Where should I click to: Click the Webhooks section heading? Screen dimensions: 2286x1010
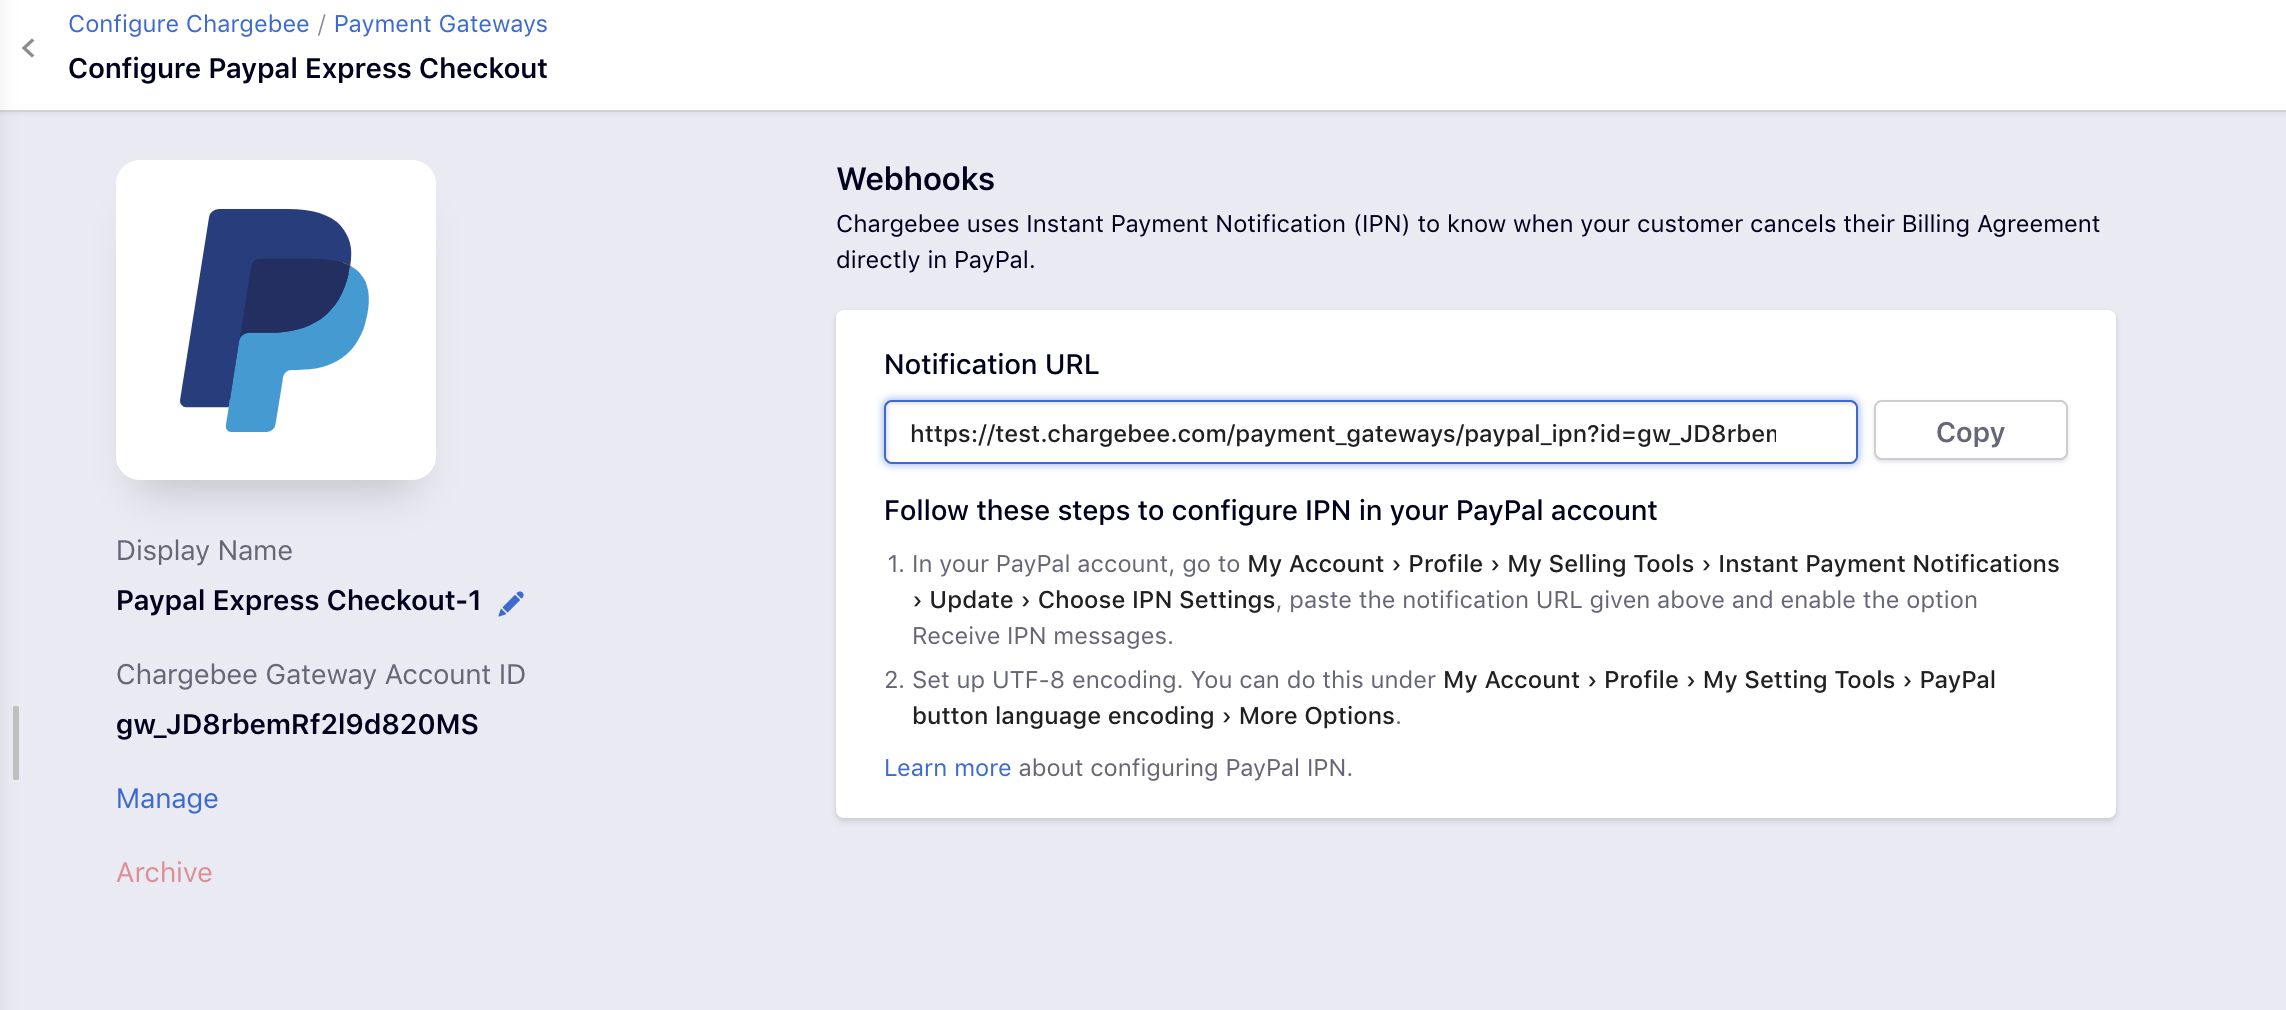pos(915,179)
